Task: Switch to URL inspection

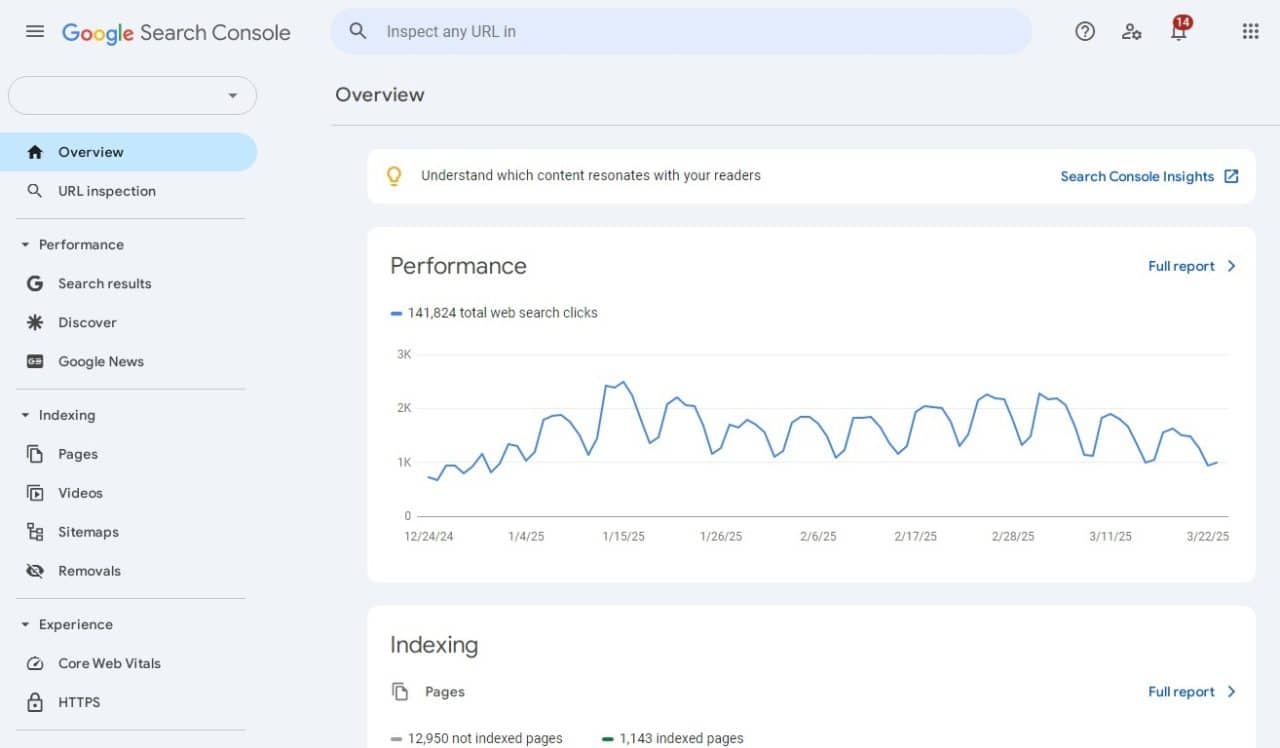Action: tap(107, 191)
